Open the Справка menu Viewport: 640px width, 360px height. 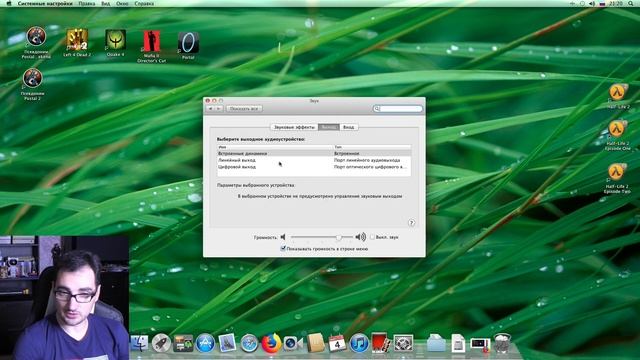point(144,3)
